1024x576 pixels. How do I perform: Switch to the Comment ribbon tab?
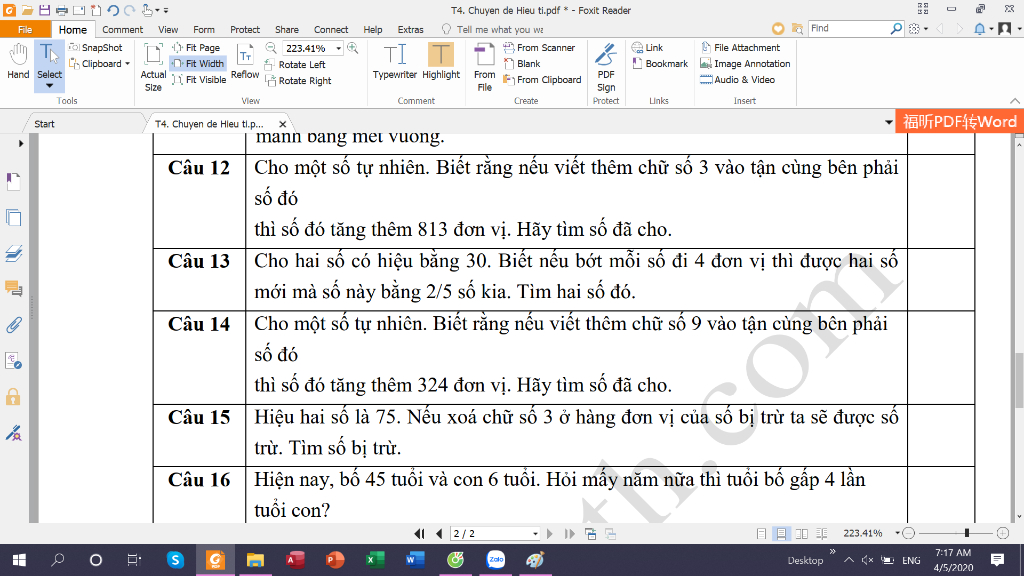(x=122, y=29)
